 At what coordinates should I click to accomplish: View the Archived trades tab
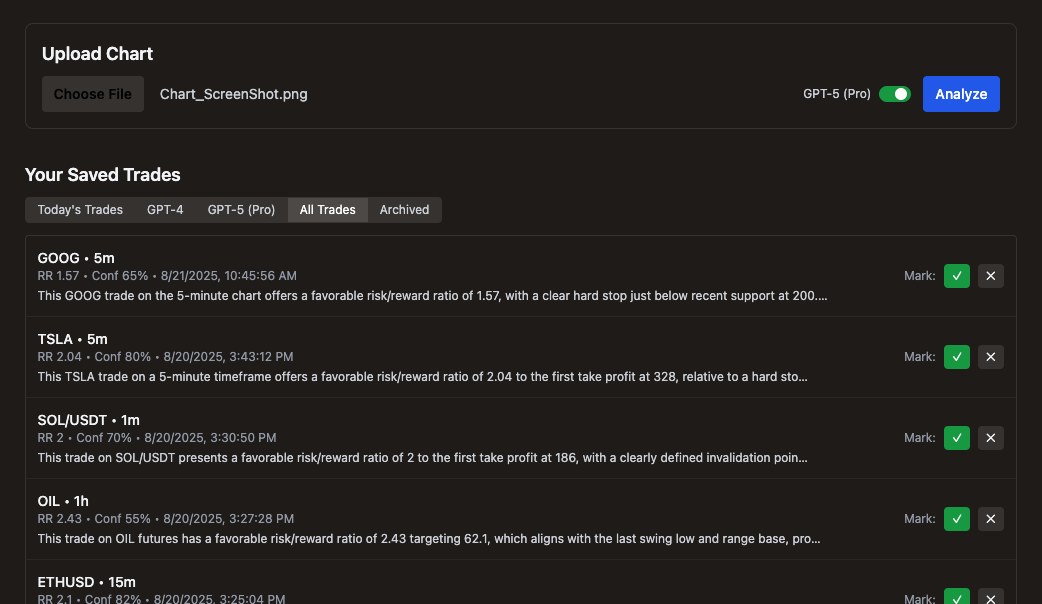(404, 210)
